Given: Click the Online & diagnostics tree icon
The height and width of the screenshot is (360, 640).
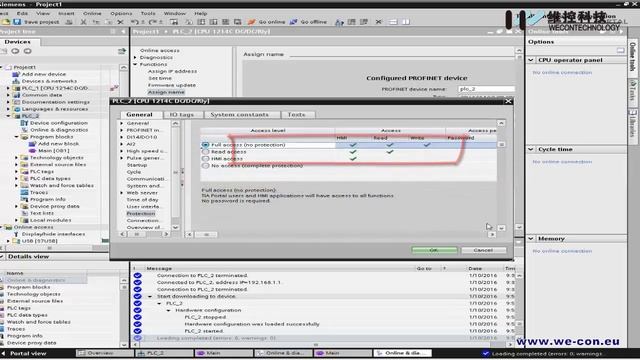Looking at the screenshot, I should 24,130.
